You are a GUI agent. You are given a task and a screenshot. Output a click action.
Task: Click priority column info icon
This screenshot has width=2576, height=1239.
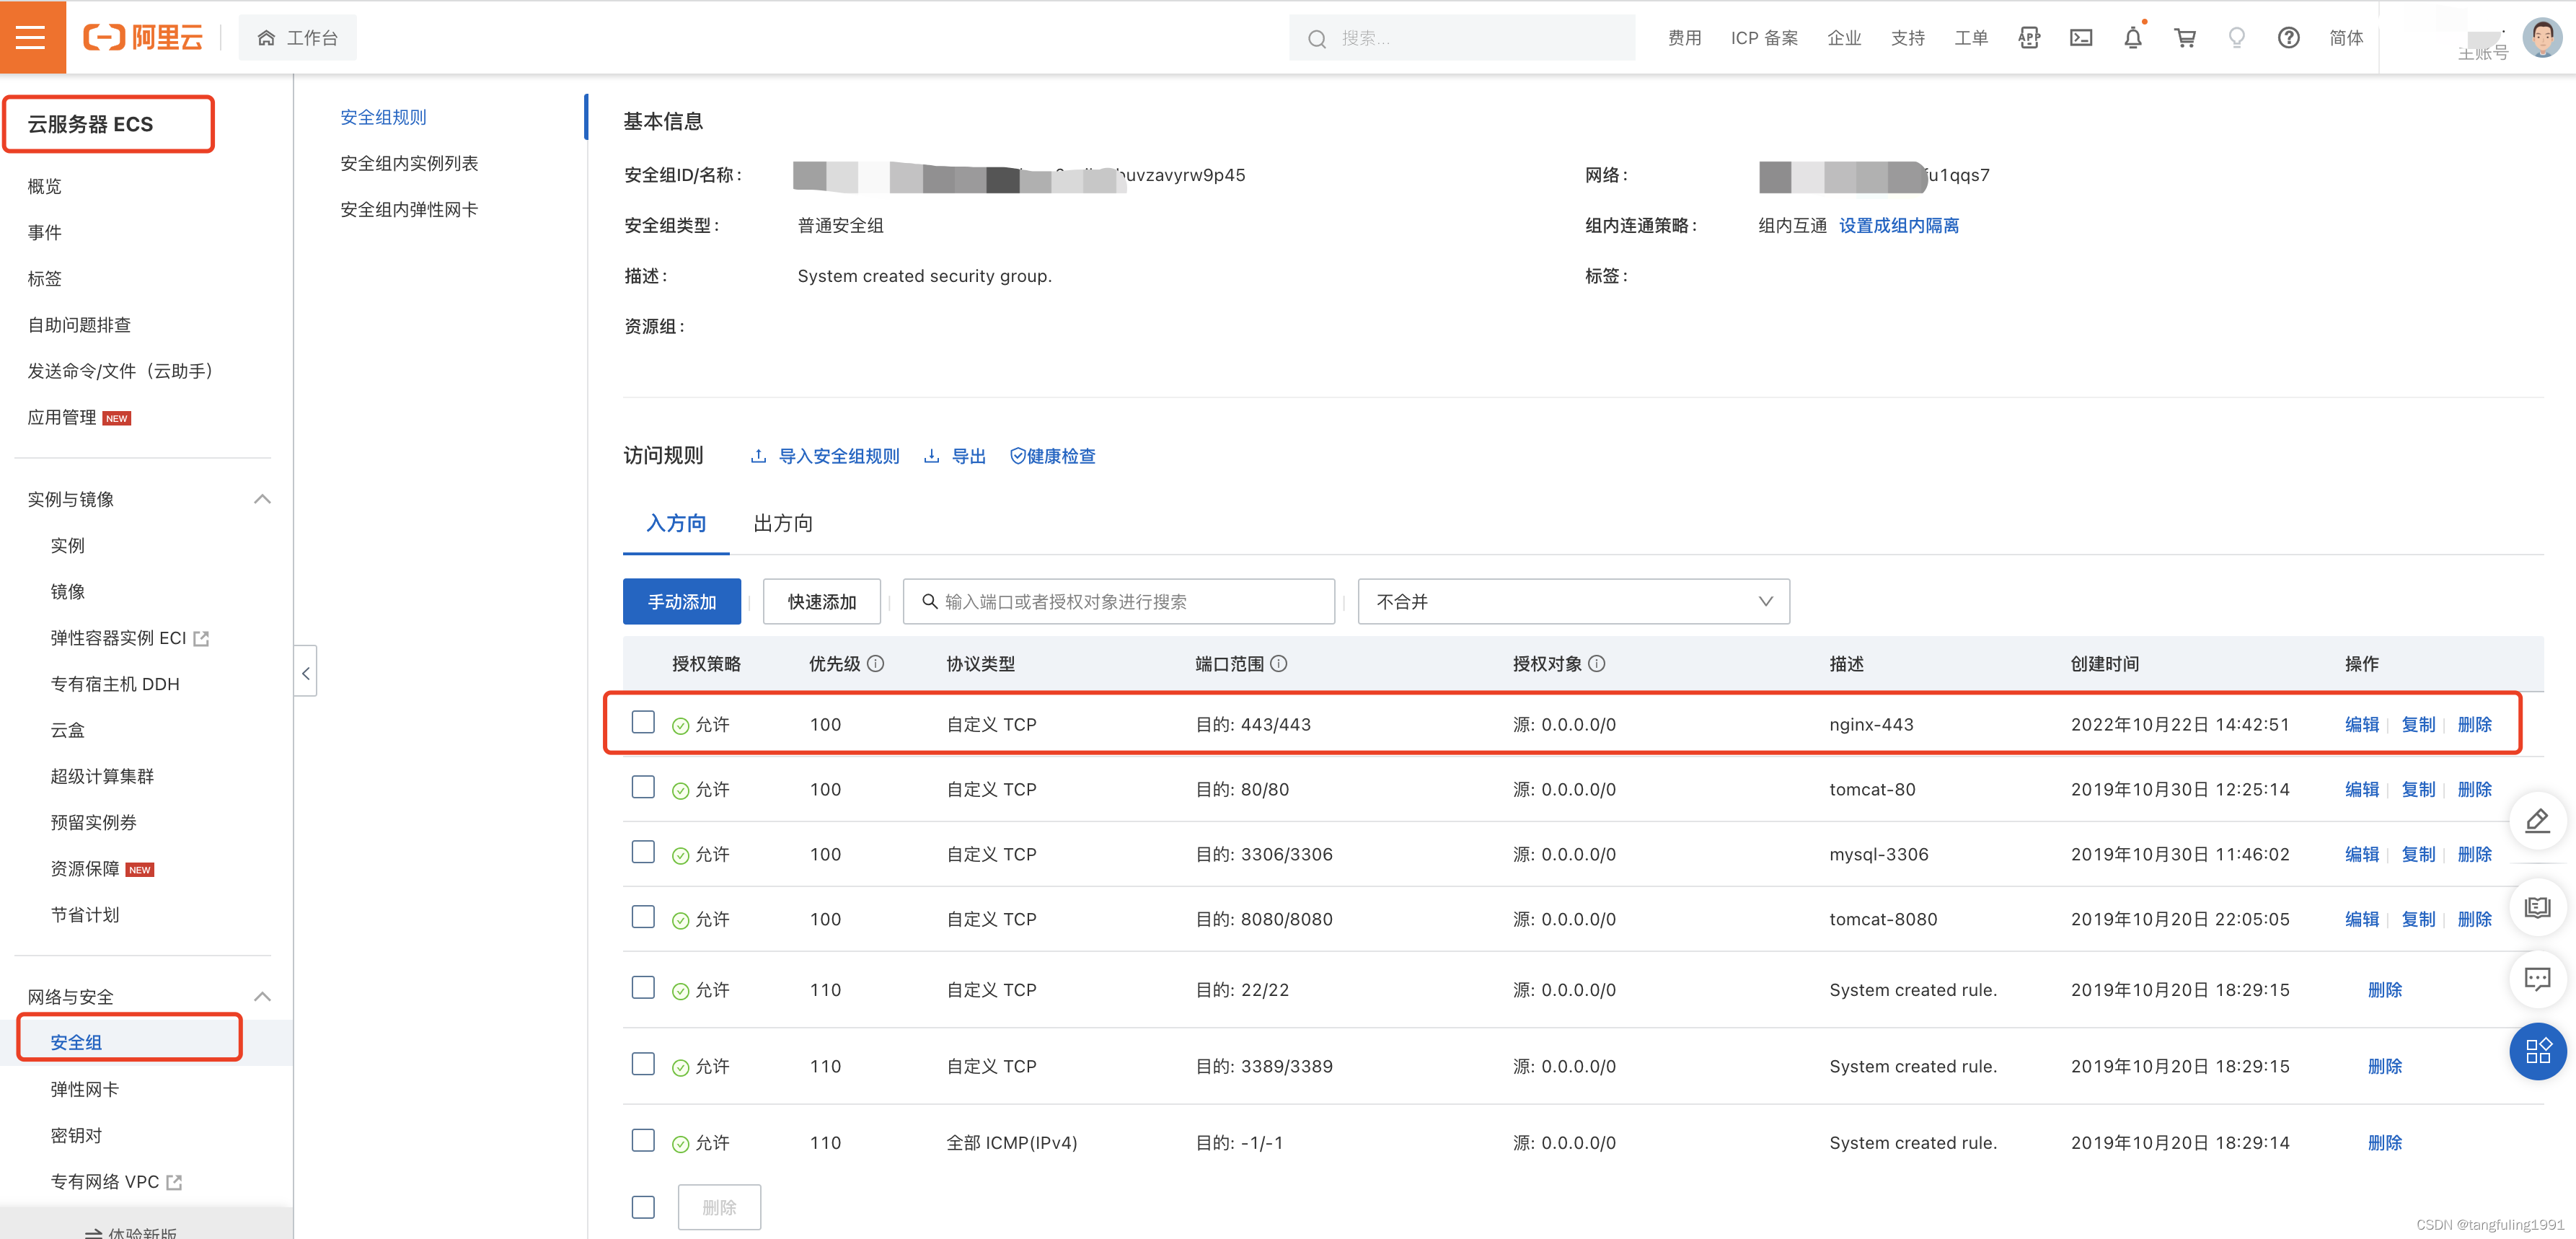876,664
